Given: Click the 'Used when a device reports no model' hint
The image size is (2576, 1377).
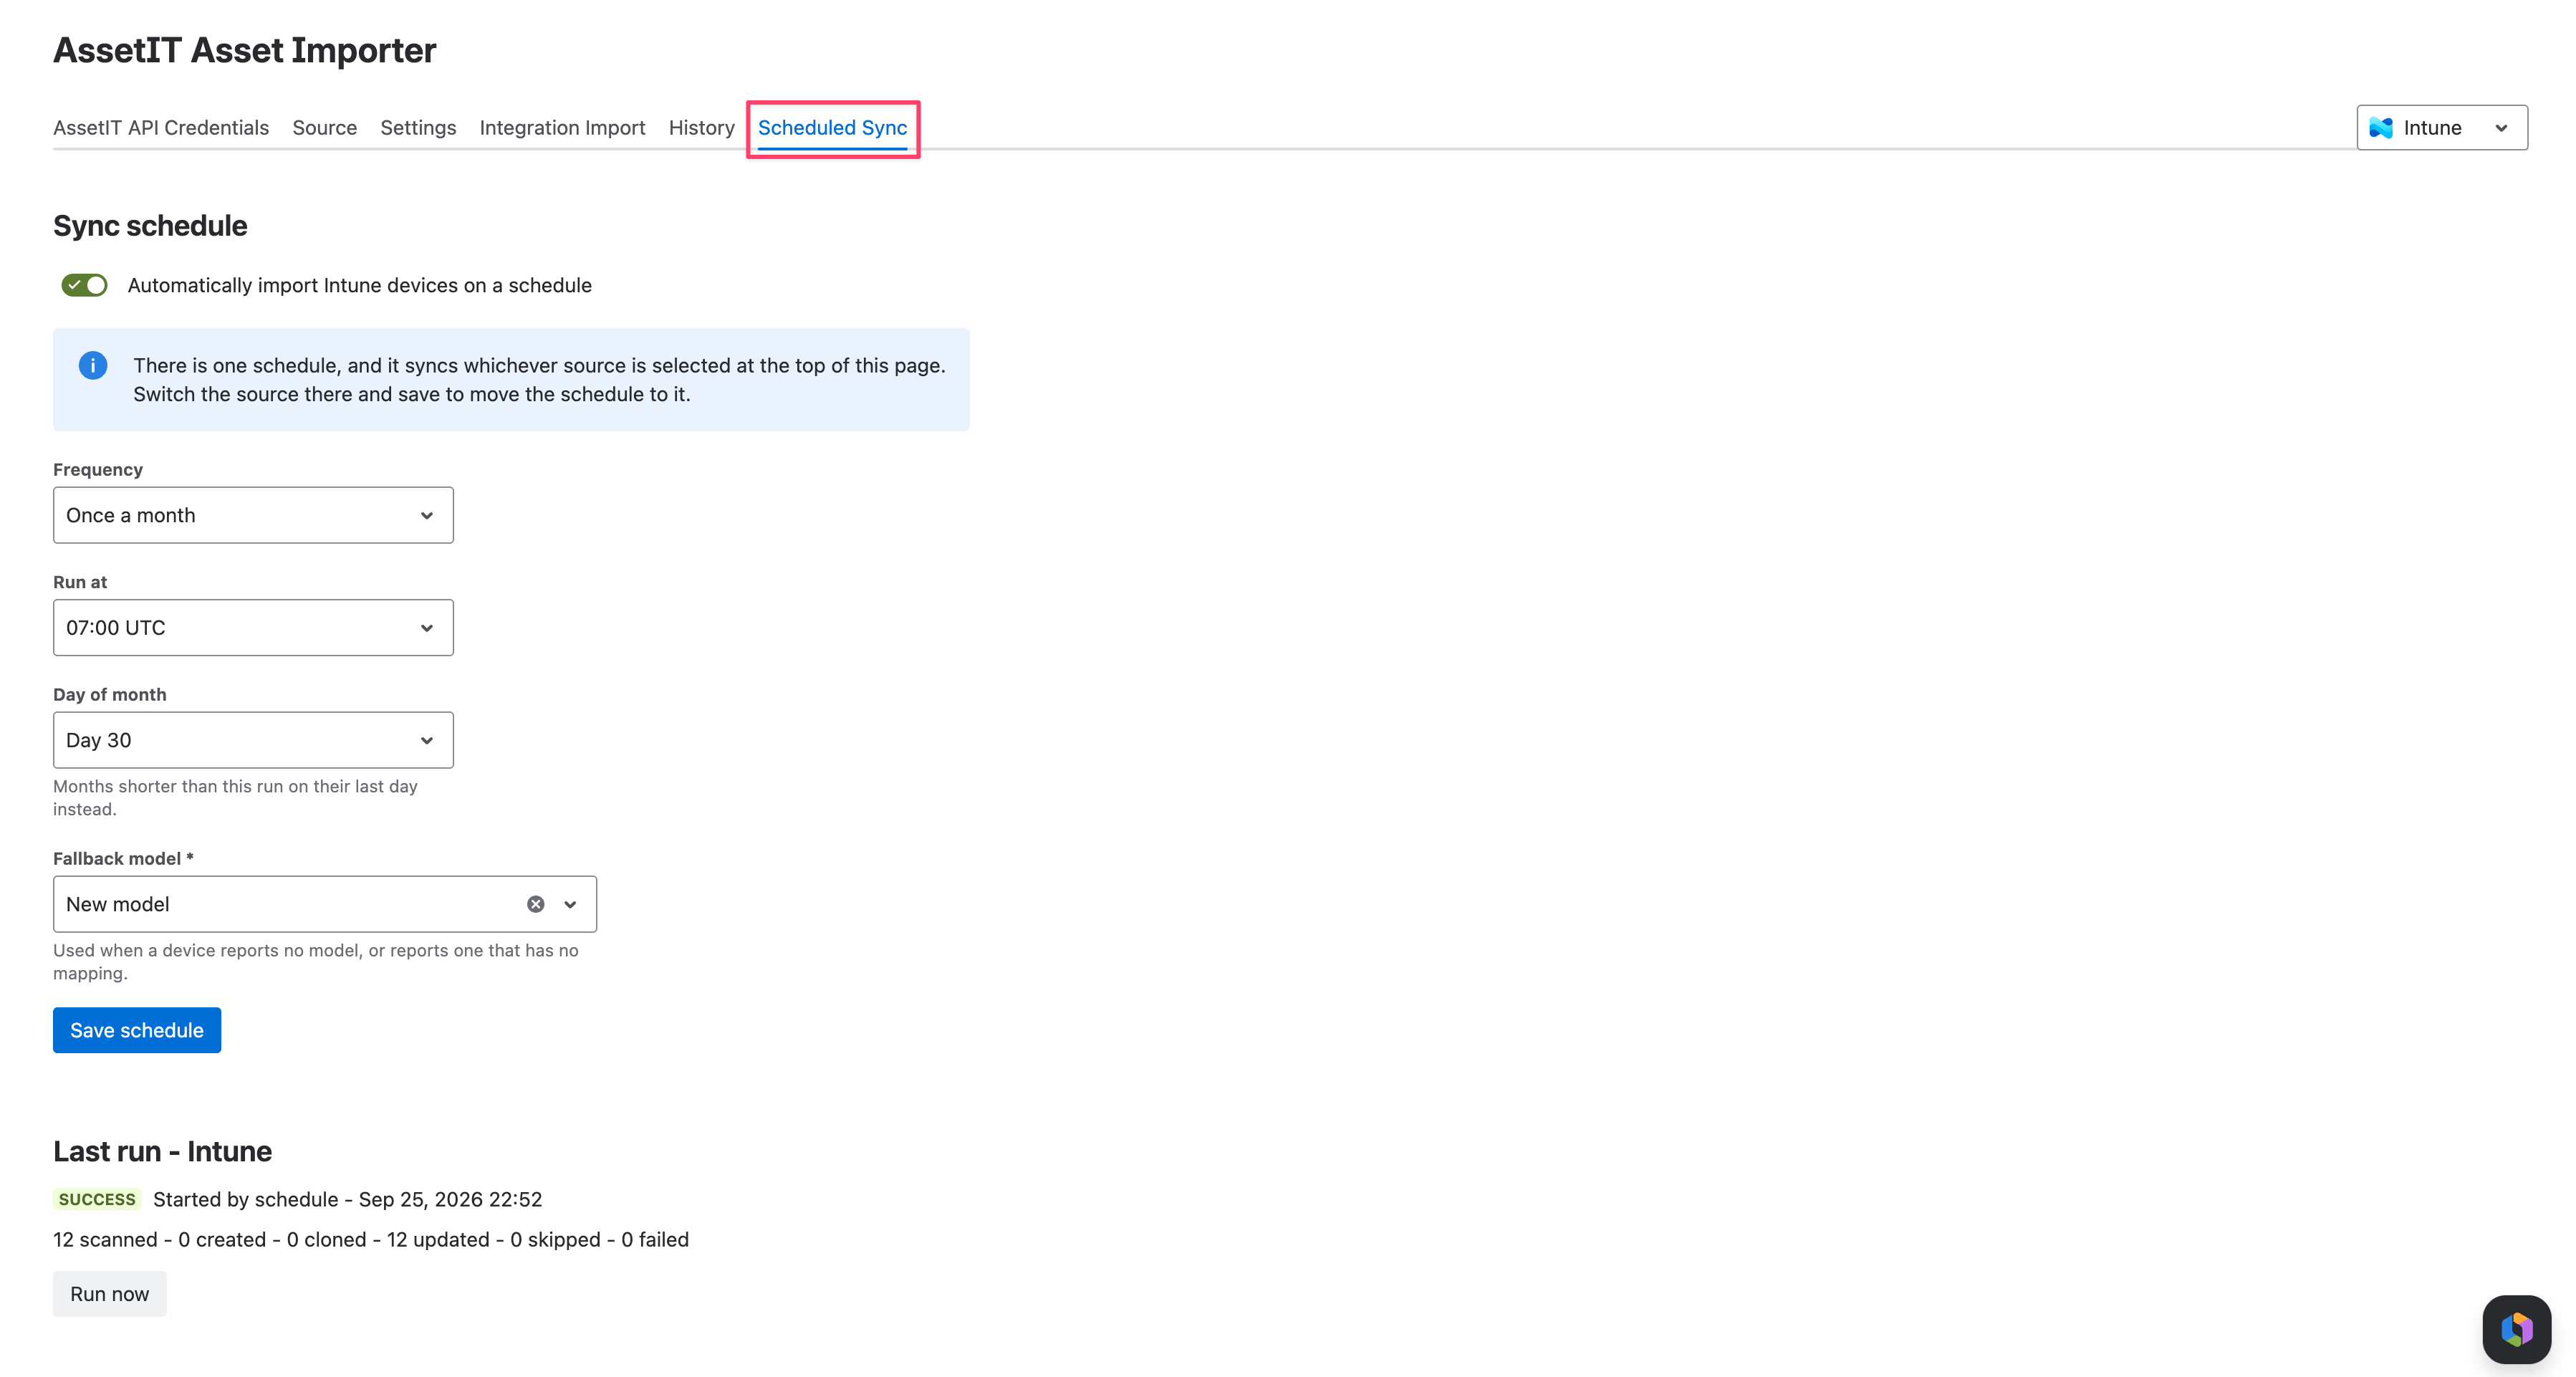Looking at the screenshot, I should click(316, 962).
